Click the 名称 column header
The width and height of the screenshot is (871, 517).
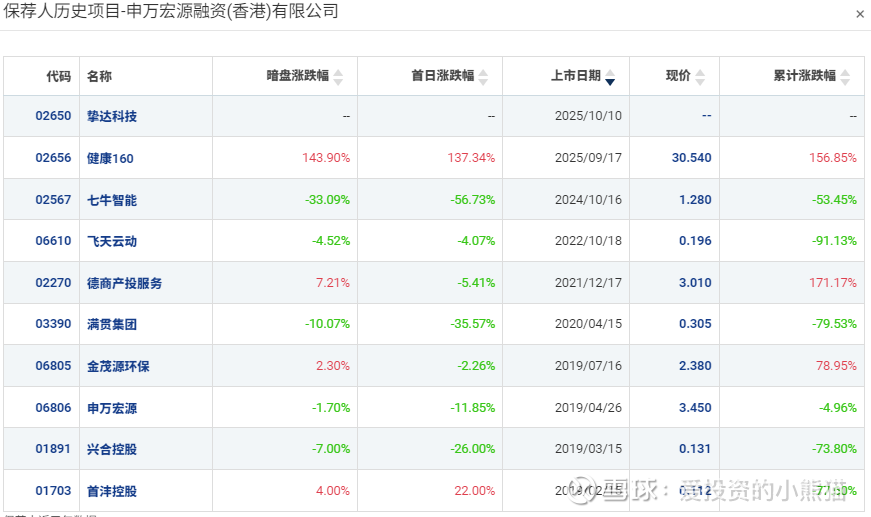99,76
